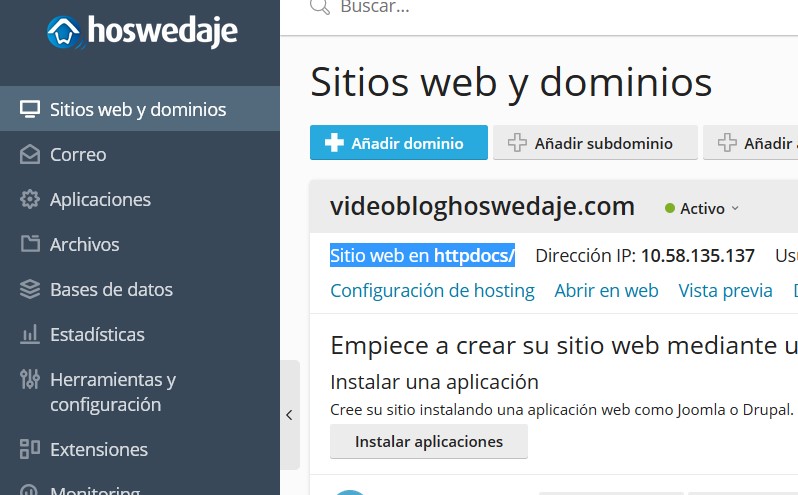Click the envelope icon next to Correo
This screenshot has width=798, height=495.
(30, 154)
